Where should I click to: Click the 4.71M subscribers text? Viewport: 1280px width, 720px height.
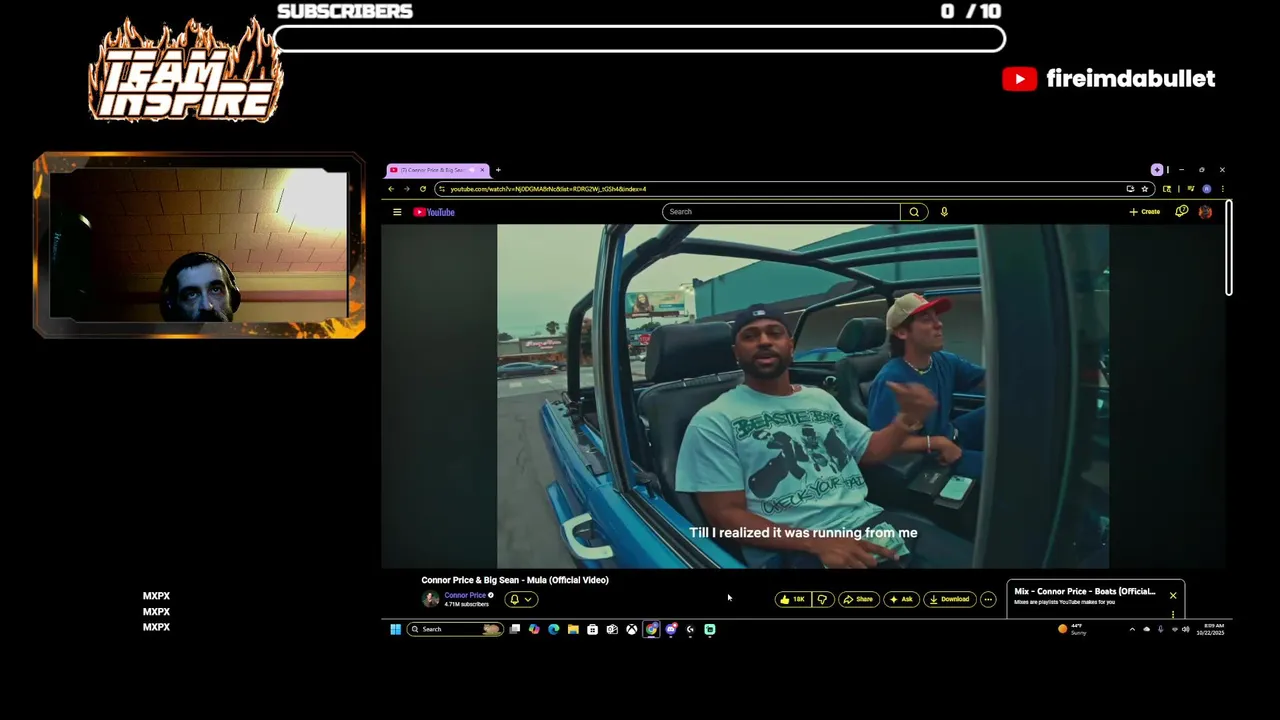tap(467, 604)
